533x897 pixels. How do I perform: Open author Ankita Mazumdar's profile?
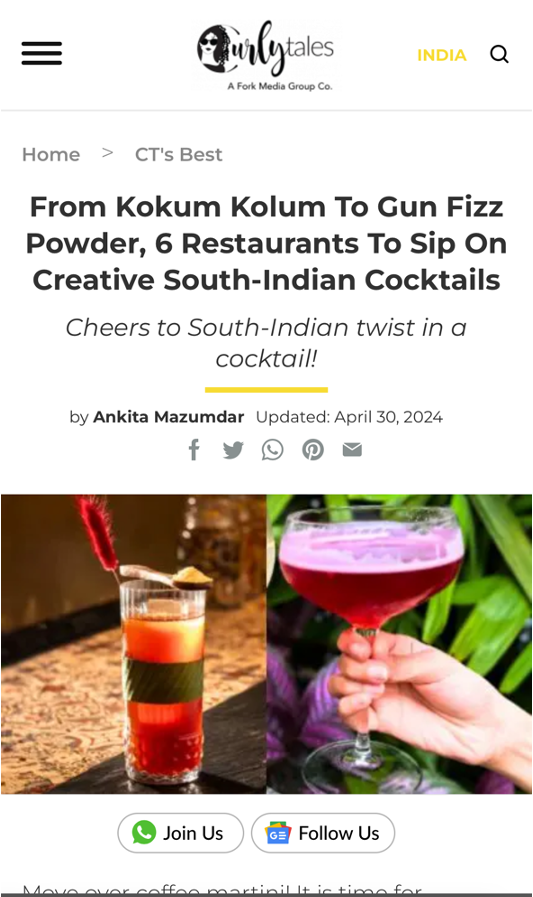169,417
